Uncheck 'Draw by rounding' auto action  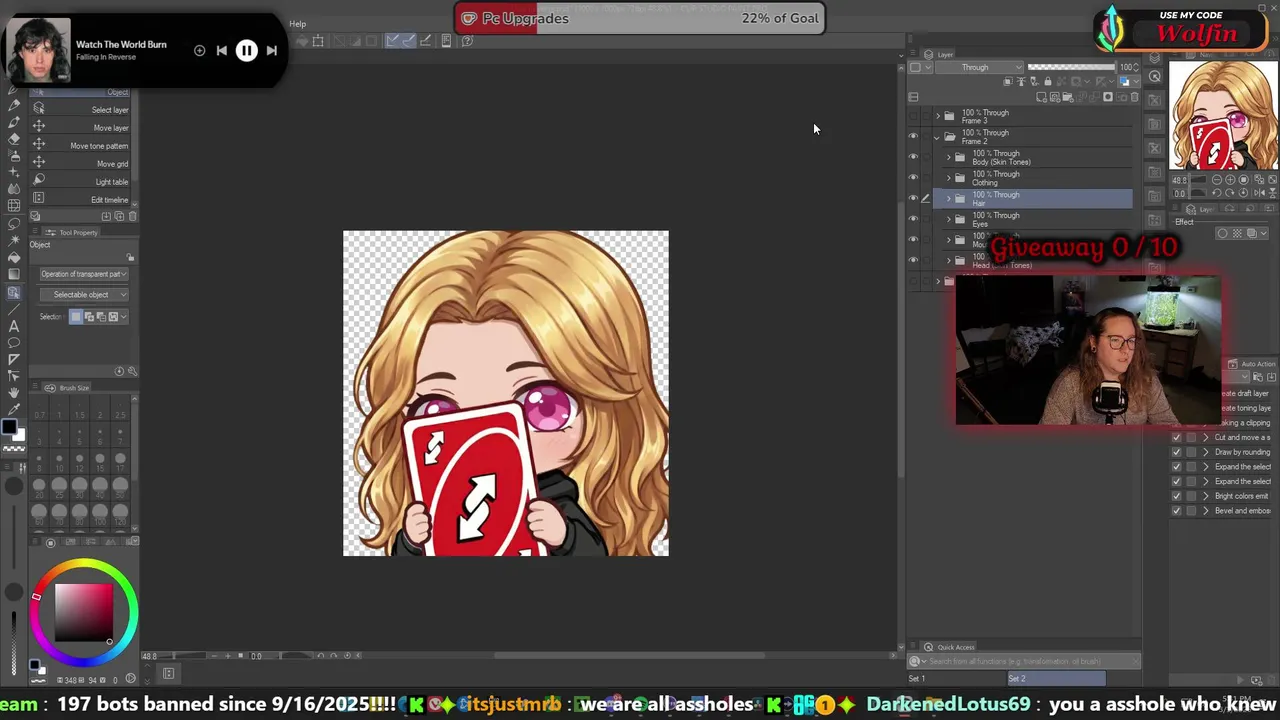[1176, 452]
